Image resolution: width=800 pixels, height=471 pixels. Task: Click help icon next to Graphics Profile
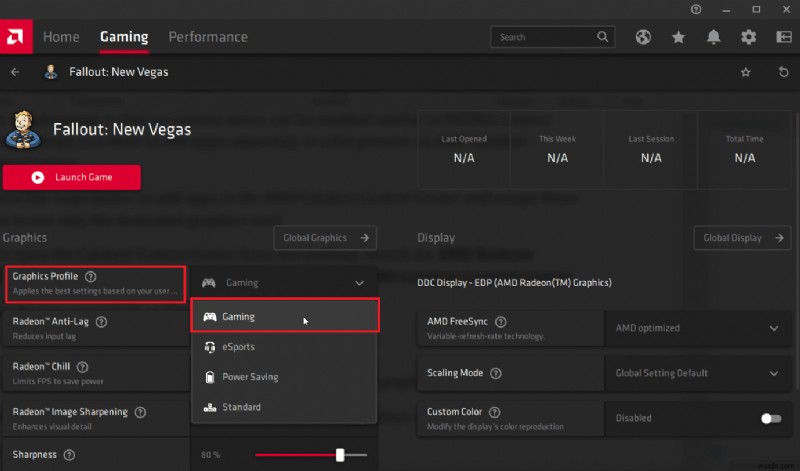tap(91, 277)
